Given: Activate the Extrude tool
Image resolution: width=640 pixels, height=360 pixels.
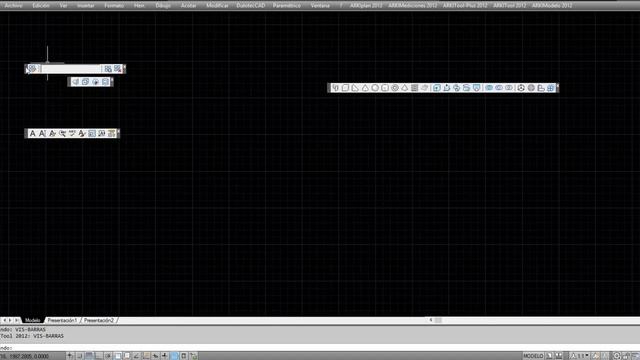Looking at the screenshot, I should pyautogui.click(x=437, y=88).
